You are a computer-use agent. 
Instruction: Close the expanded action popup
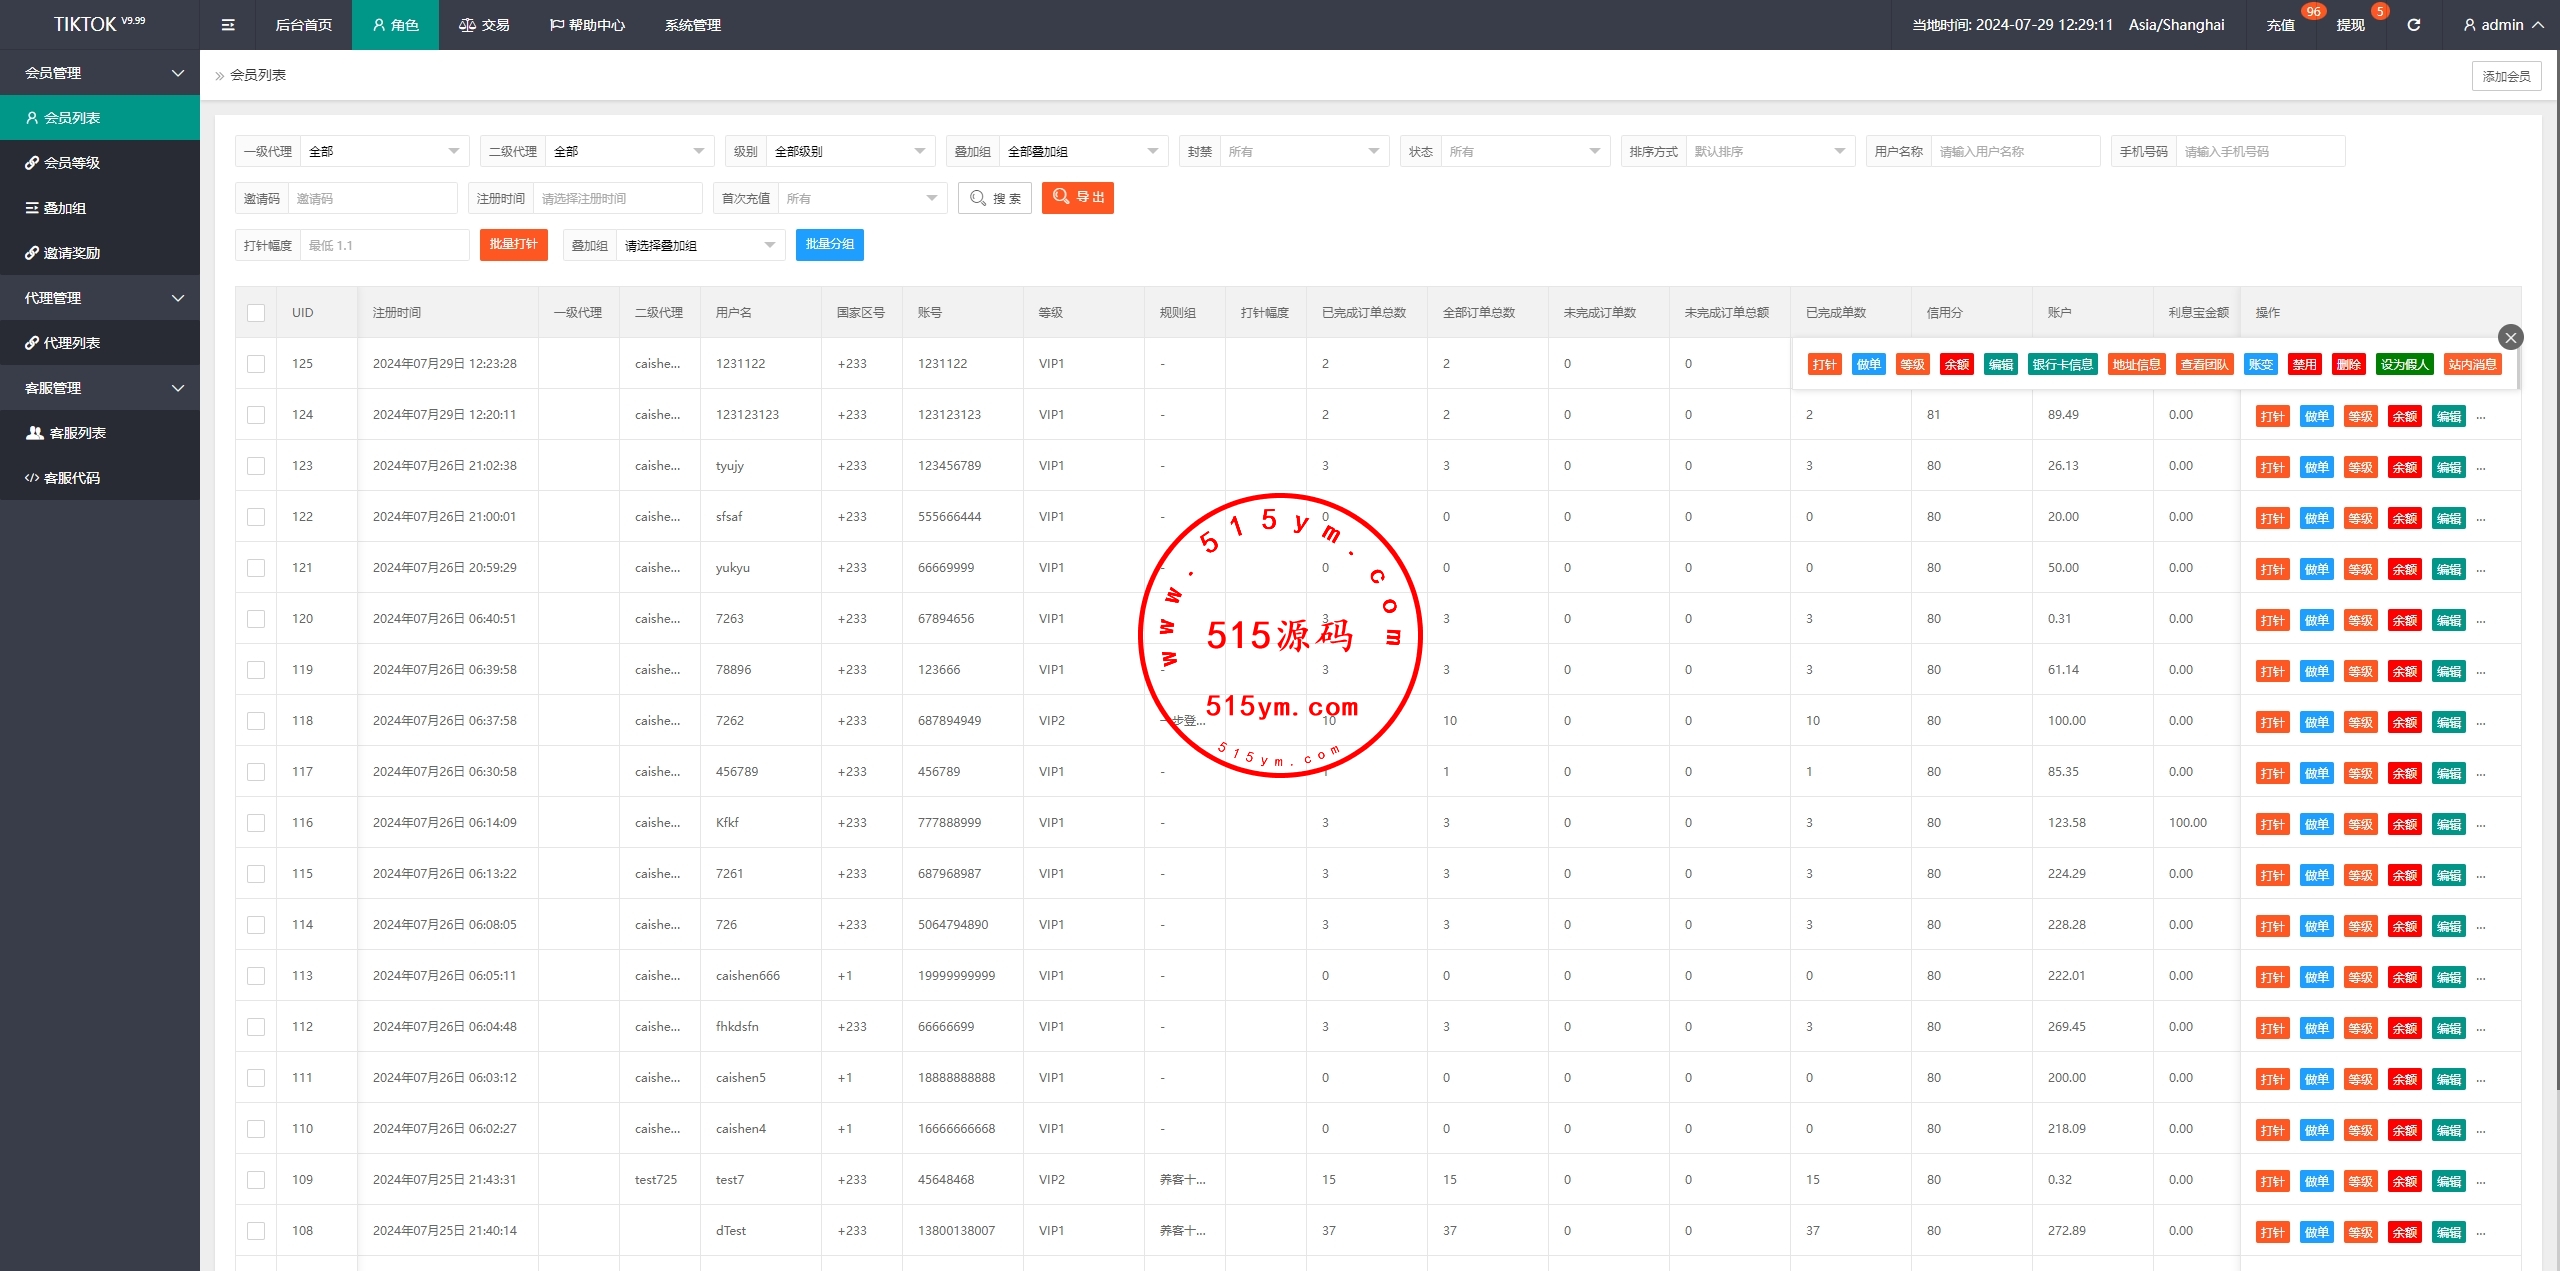tap(2510, 337)
